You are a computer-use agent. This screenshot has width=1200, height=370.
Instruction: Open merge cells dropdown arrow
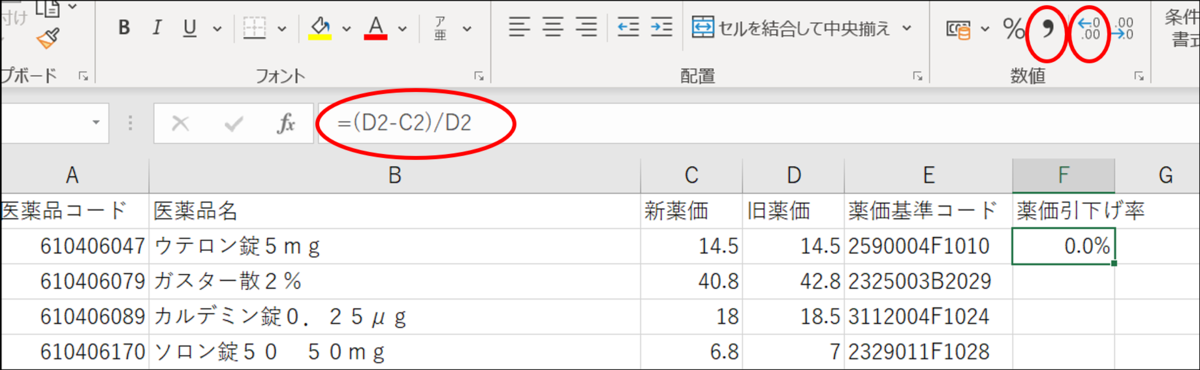pyautogui.click(x=907, y=28)
